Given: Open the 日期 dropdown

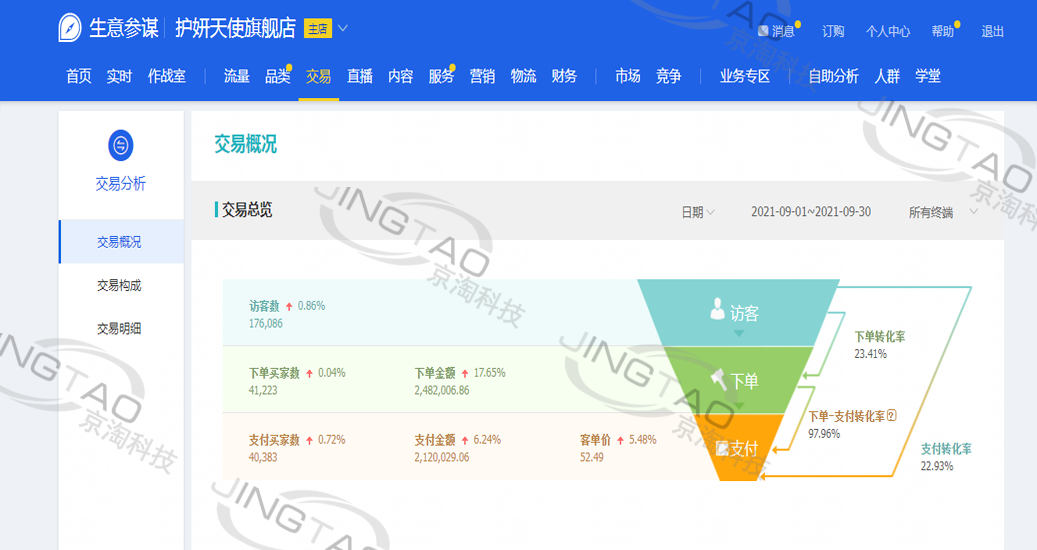Looking at the screenshot, I should tap(698, 212).
